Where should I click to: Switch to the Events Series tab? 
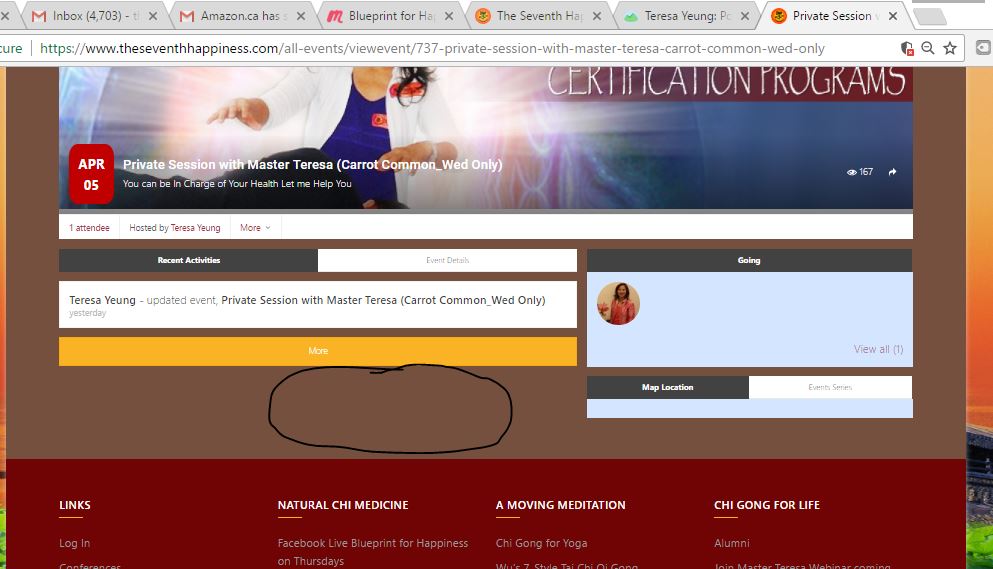(x=830, y=387)
